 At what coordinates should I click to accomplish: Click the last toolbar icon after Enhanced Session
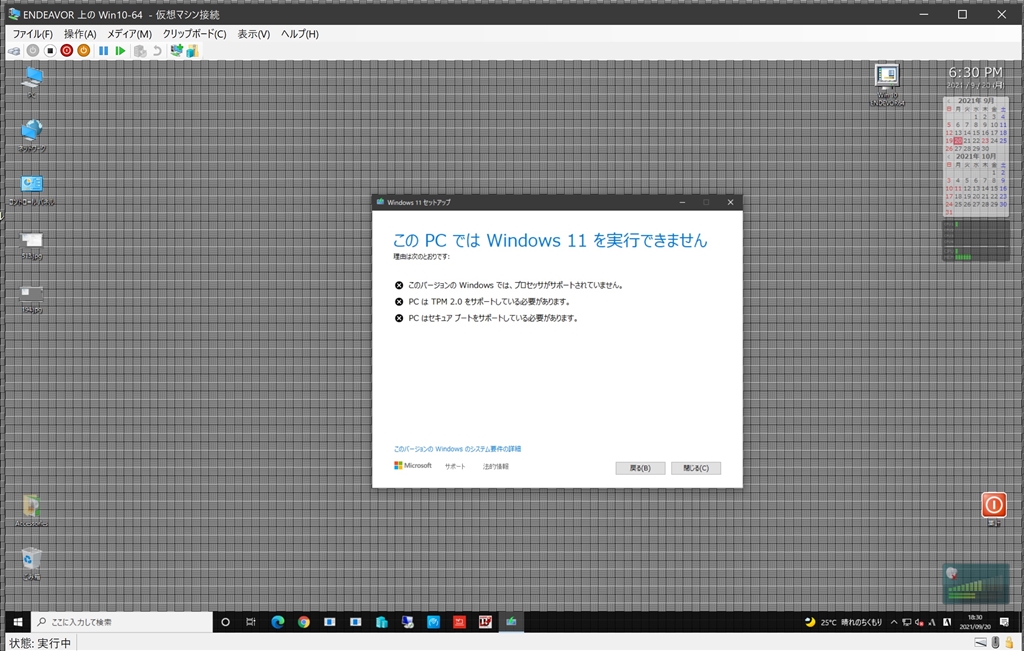[192, 50]
